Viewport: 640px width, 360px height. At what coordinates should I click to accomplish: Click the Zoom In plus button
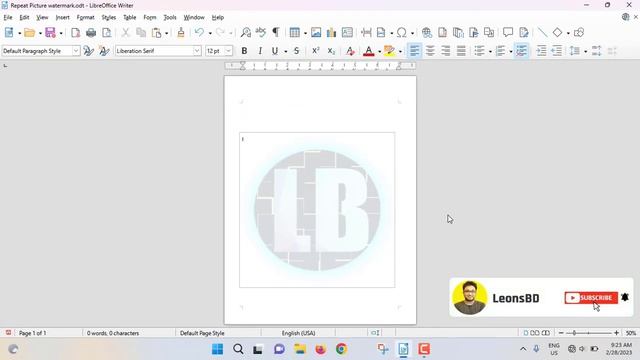point(616,333)
